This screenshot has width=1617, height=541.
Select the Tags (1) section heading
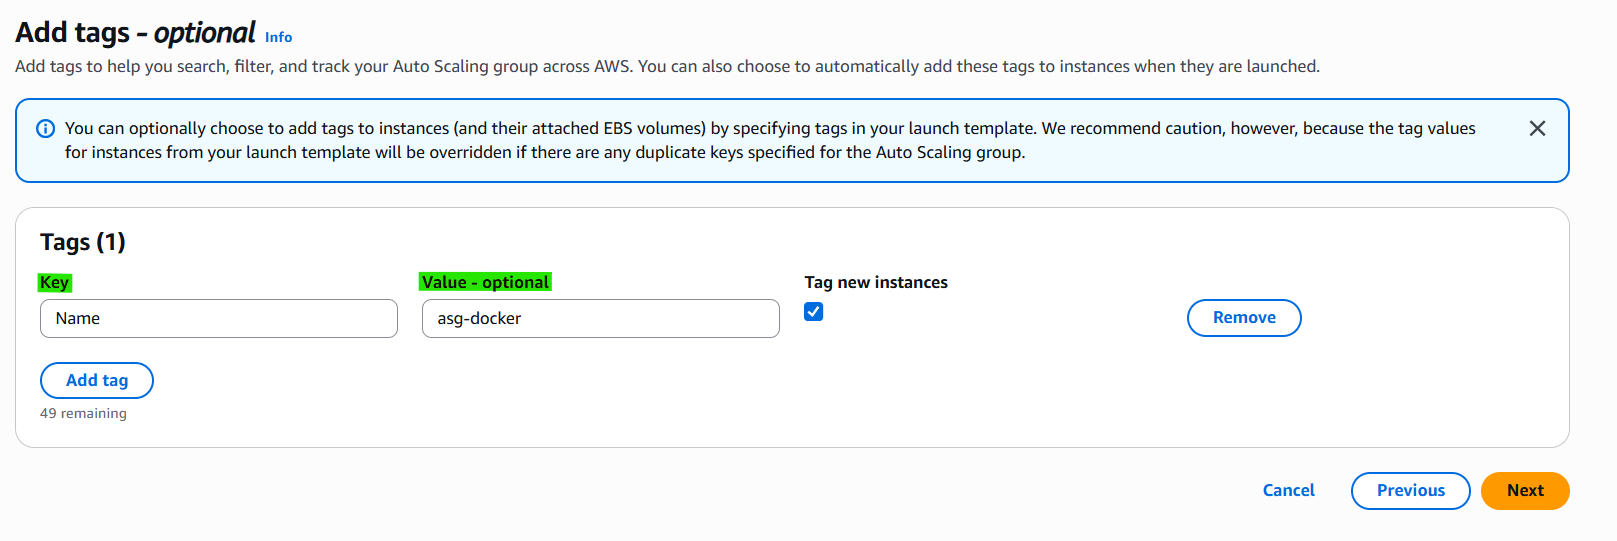[83, 242]
